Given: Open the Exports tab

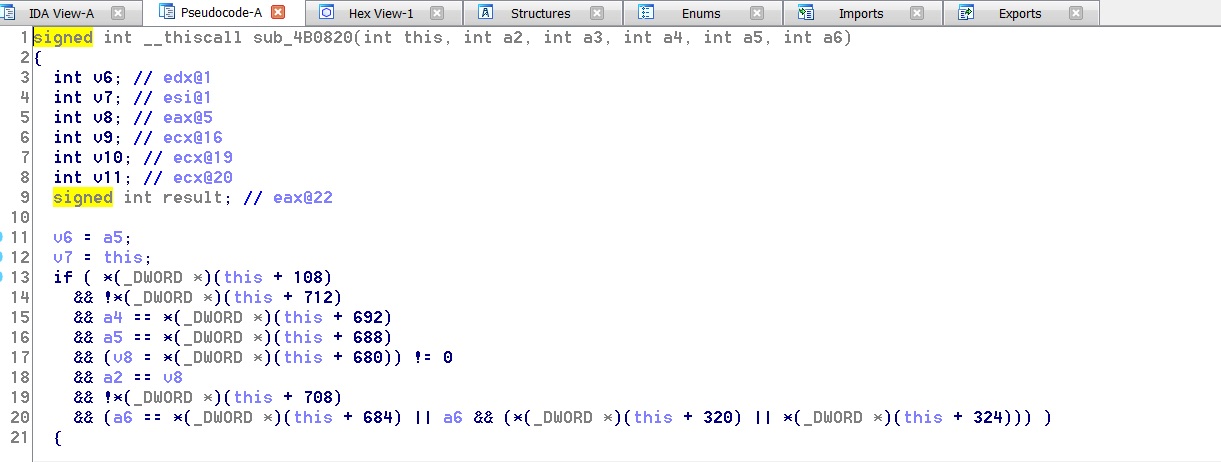Looking at the screenshot, I should (1020, 13).
